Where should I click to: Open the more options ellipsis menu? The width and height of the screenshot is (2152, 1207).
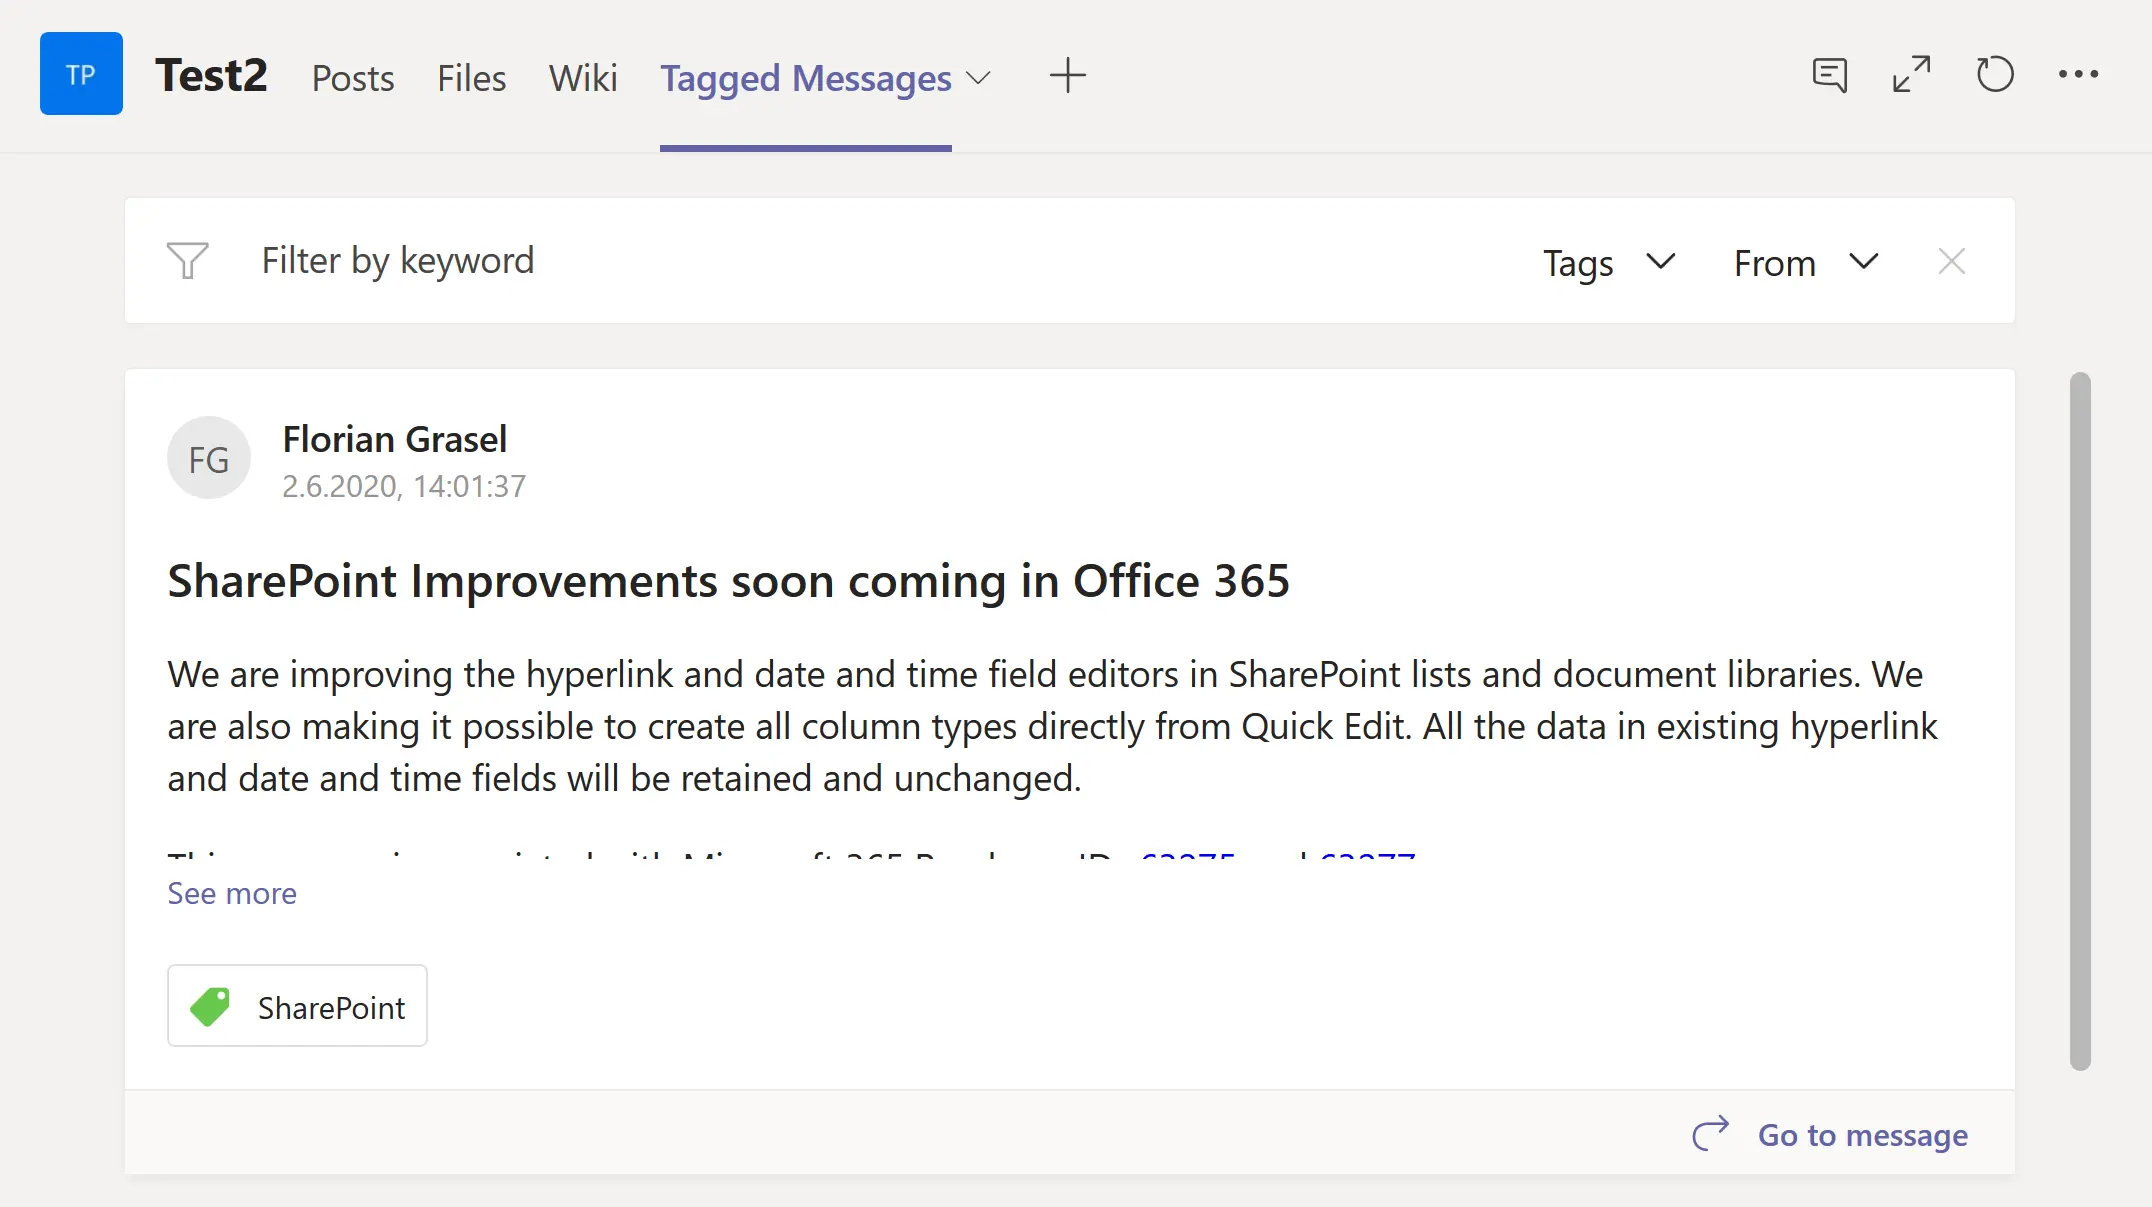click(x=2079, y=75)
